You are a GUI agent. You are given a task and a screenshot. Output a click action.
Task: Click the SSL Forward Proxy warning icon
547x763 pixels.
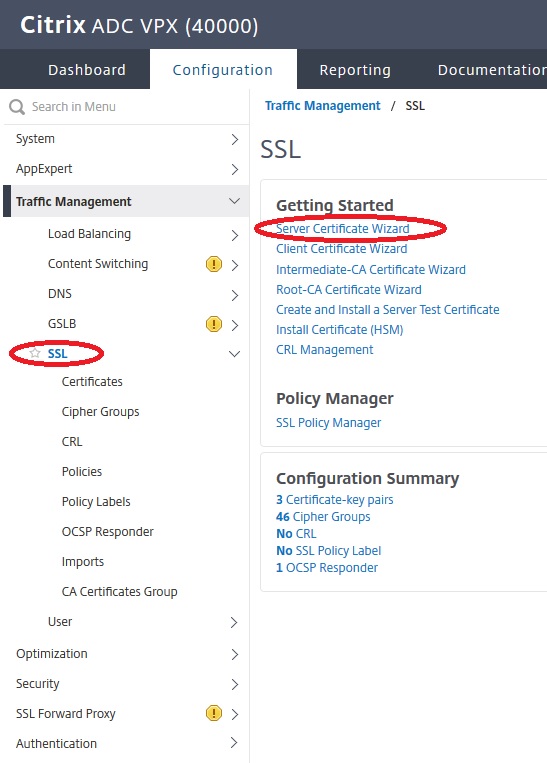point(214,713)
